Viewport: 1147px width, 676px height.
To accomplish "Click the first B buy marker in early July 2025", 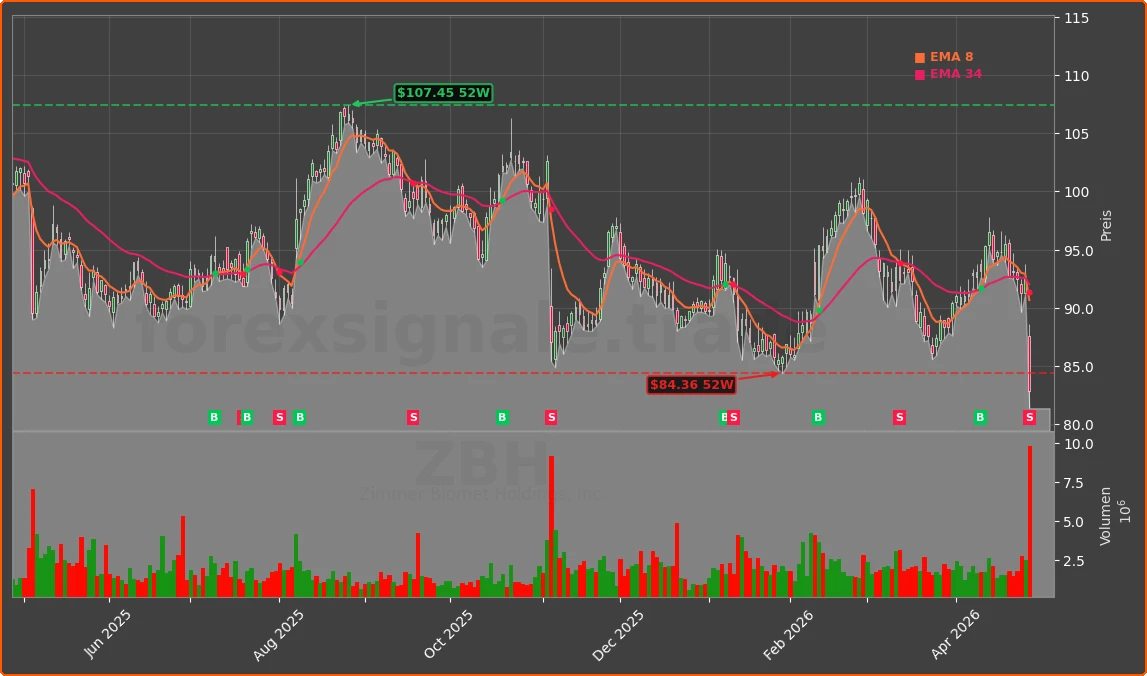I will pyautogui.click(x=214, y=417).
